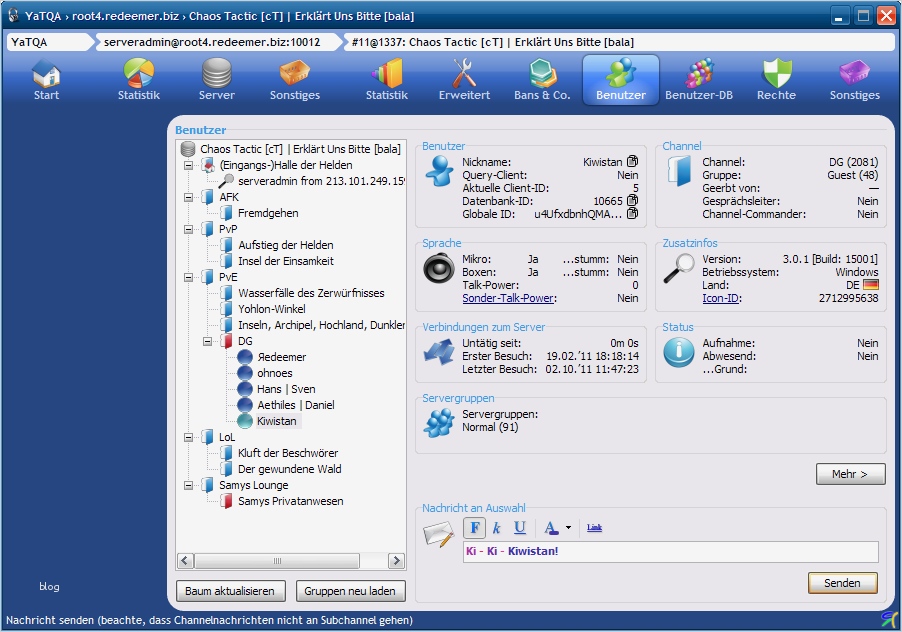The width and height of the screenshot is (902, 632).
Task: Toggle underline formatting in message editor
Action: (x=520, y=528)
